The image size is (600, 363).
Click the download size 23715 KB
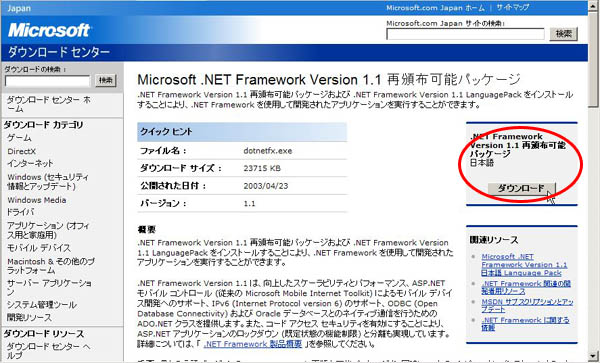coord(262,168)
